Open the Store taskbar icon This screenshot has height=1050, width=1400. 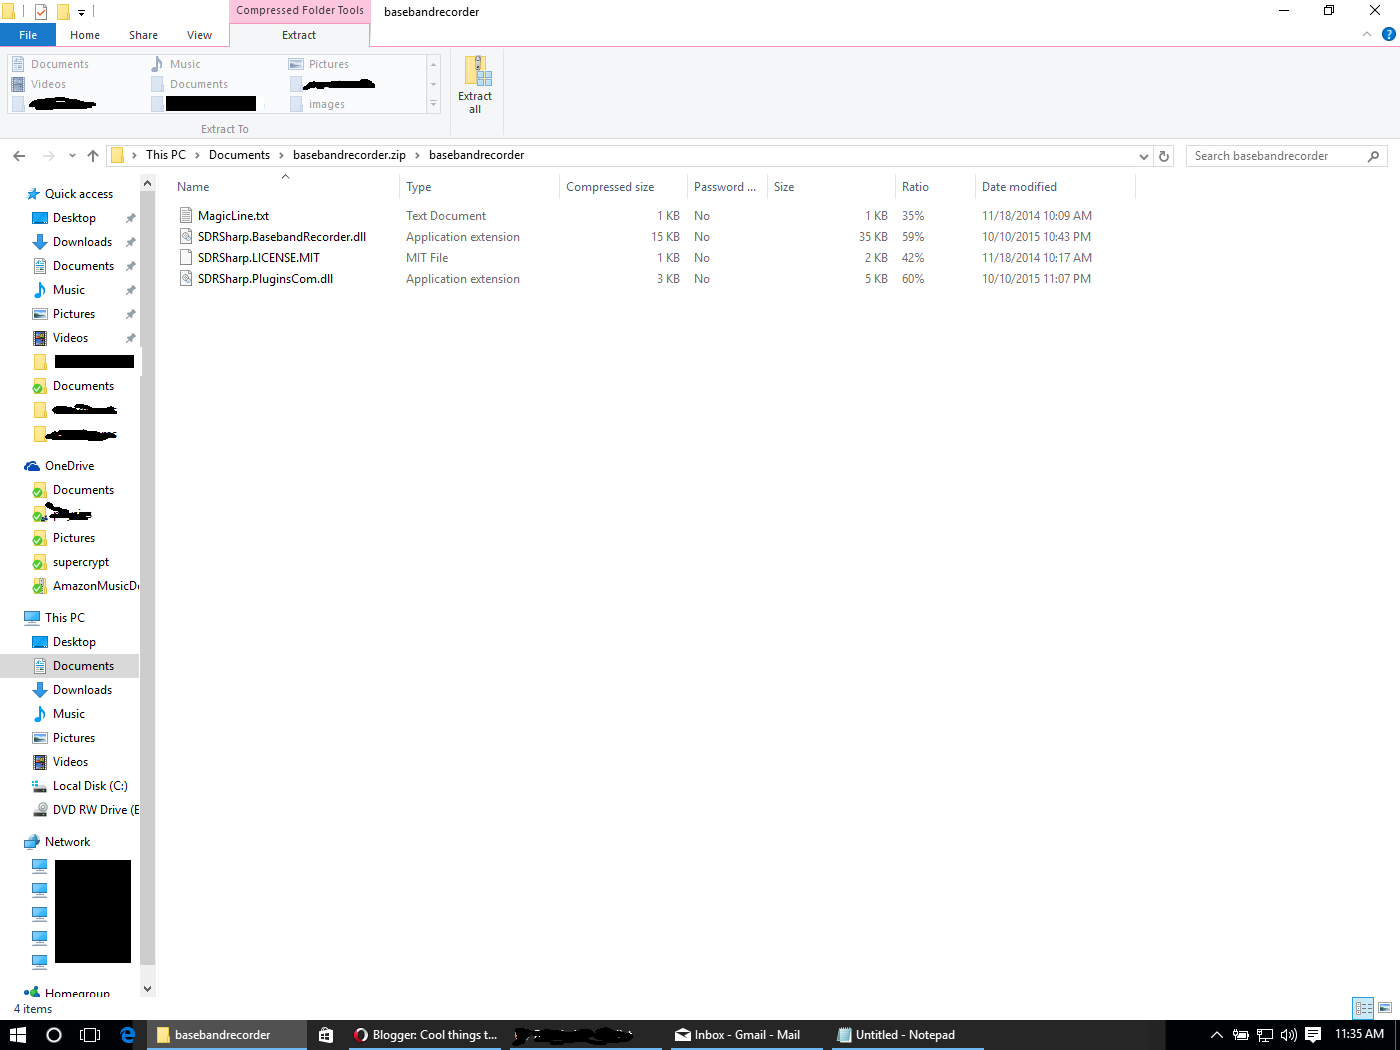(326, 1035)
